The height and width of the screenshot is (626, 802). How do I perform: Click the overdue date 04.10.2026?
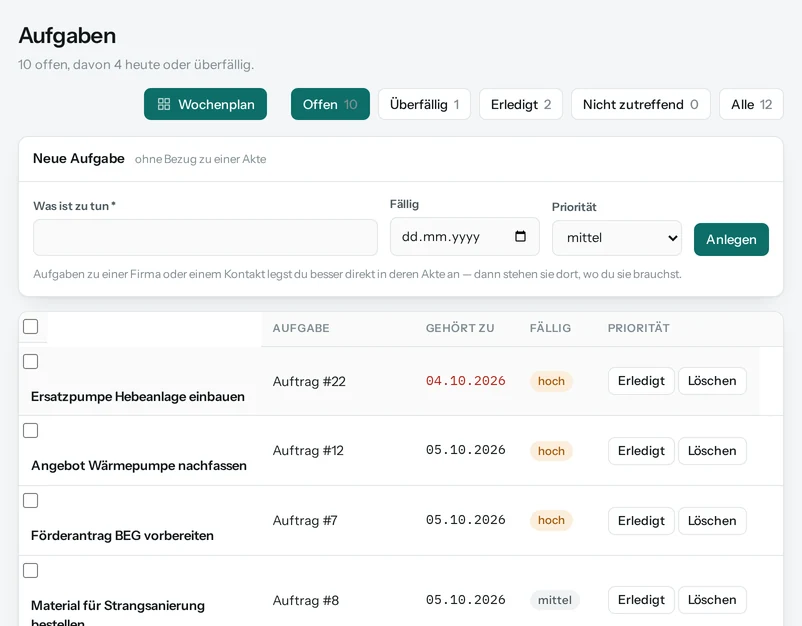tap(465, 381)
